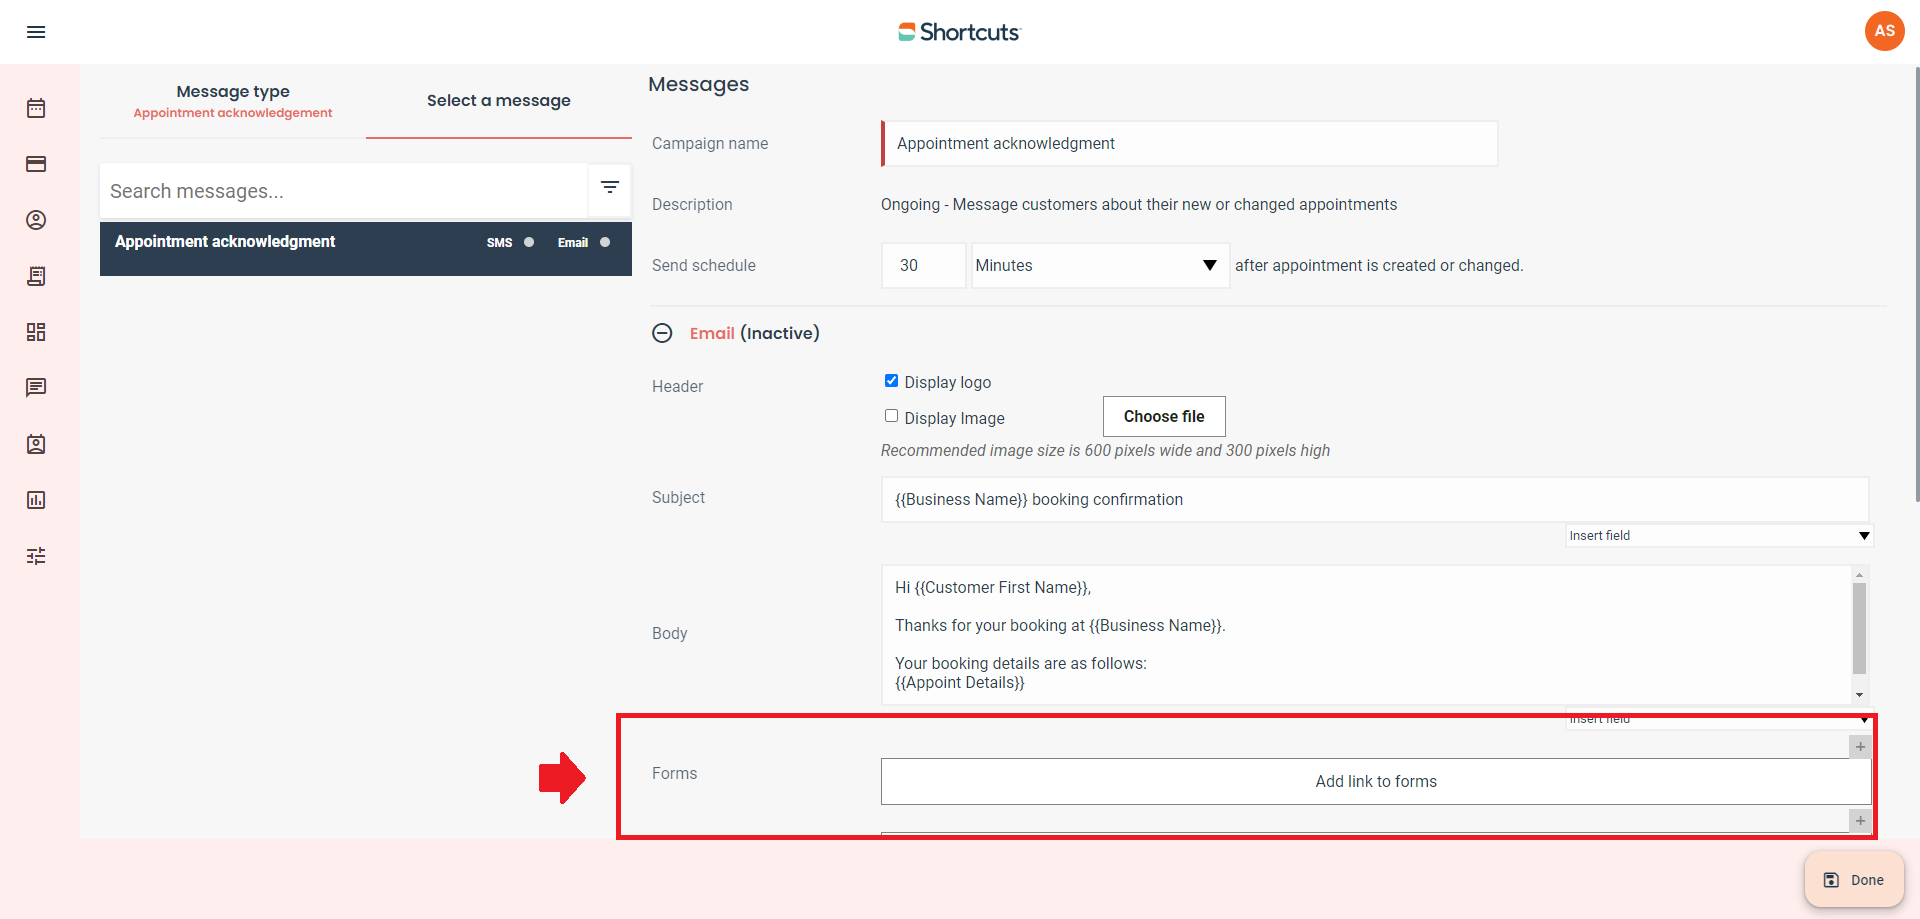Screen dimensions: 1920x919
Task: Open the clients profile icon in sidebar
Action: click(x=36, y=220)
